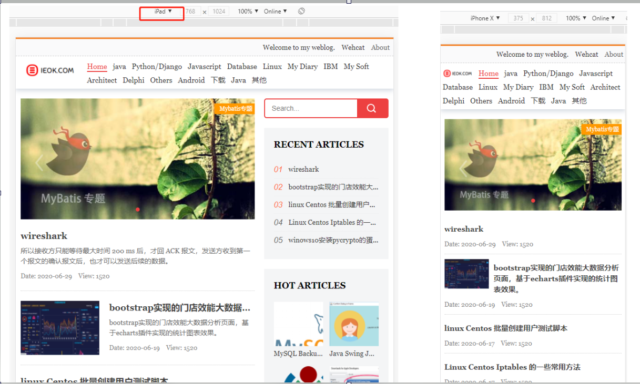Viewport: 640px width, 384px height.
Task: Click red carousel indicator dot in iPad view
Action: click(x=138, y=209)
